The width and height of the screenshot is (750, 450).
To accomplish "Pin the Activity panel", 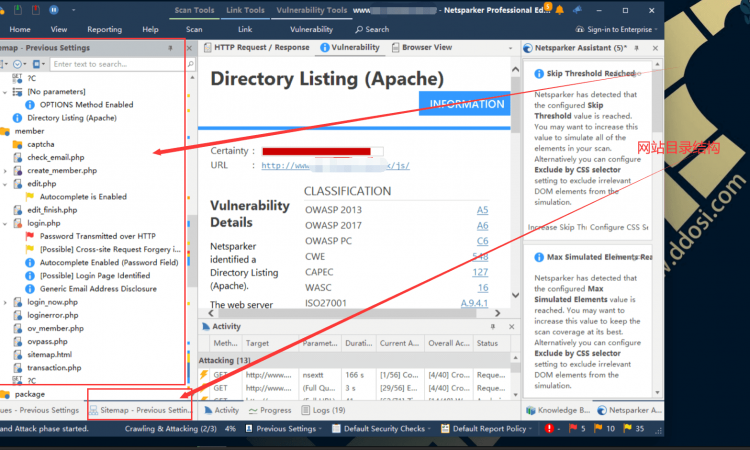I will click(x=493, y=327).
